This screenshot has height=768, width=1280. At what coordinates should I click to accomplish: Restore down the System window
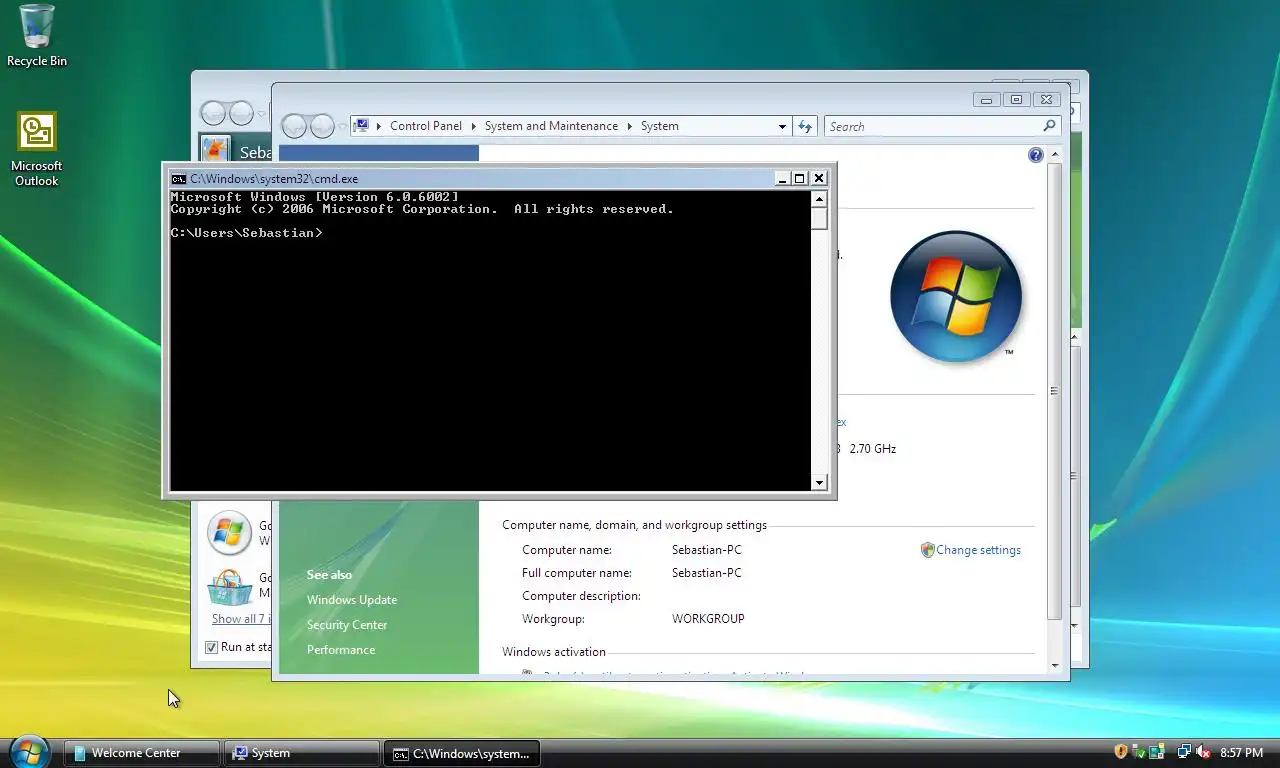1016,99
